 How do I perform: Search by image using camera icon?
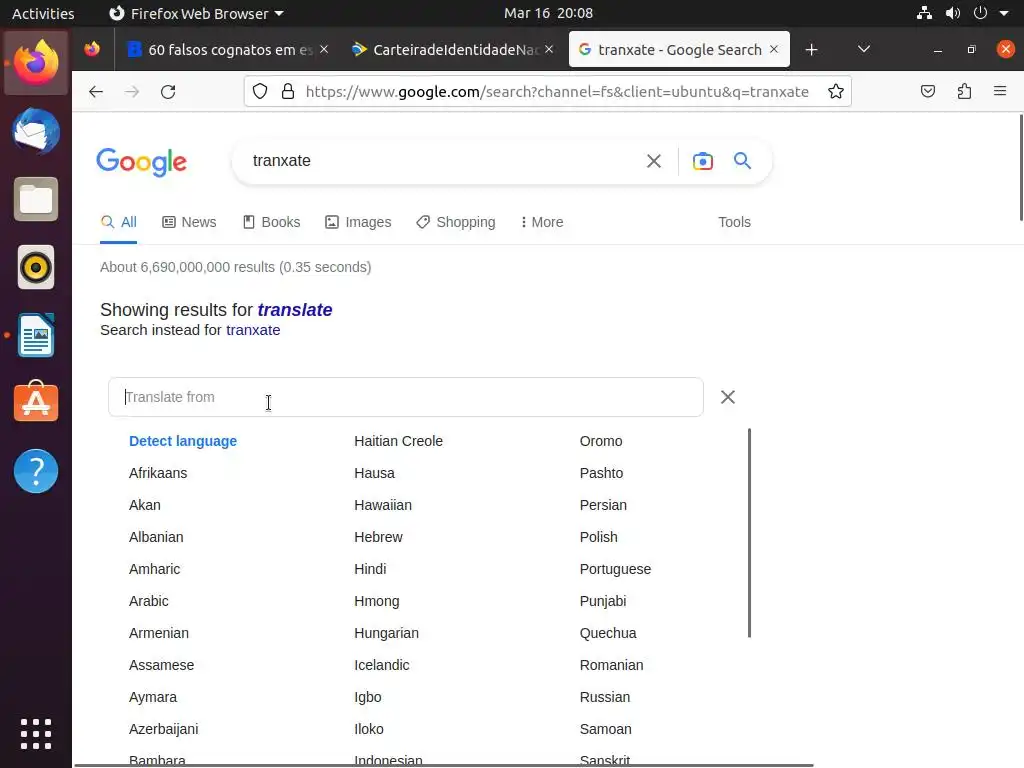[x=703, y=161]
